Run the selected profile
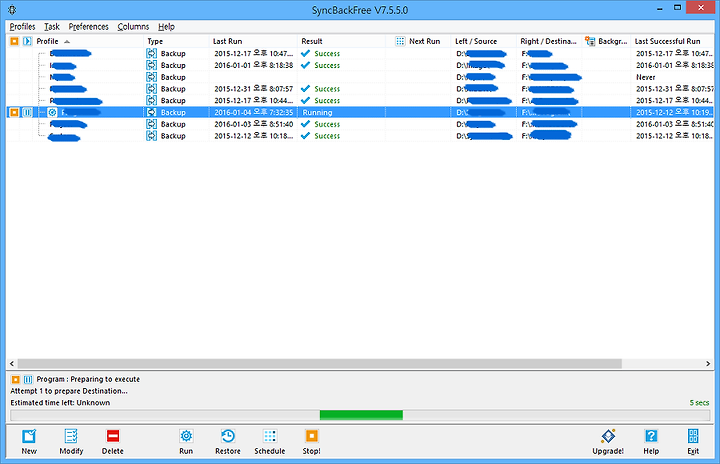Image resolution: width=720 pixels, height=464 pixels. tap(186, 441)
